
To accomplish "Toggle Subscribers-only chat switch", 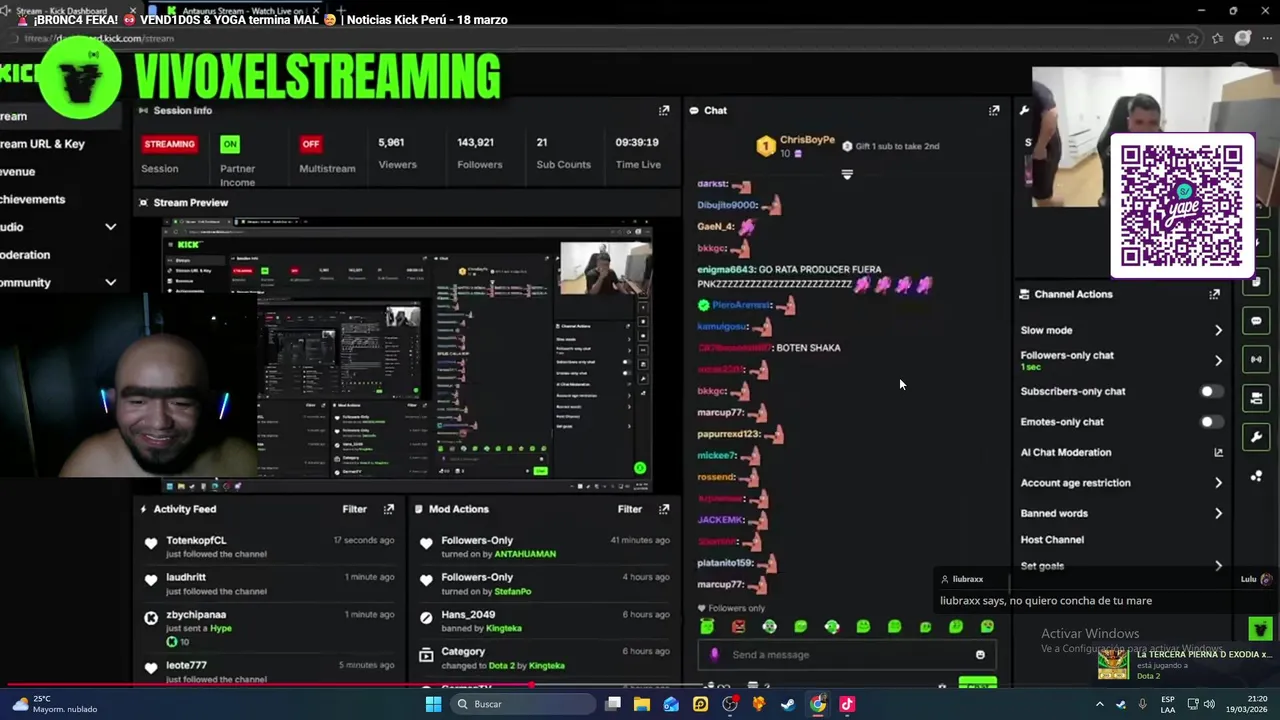I will click(1211, 391).
